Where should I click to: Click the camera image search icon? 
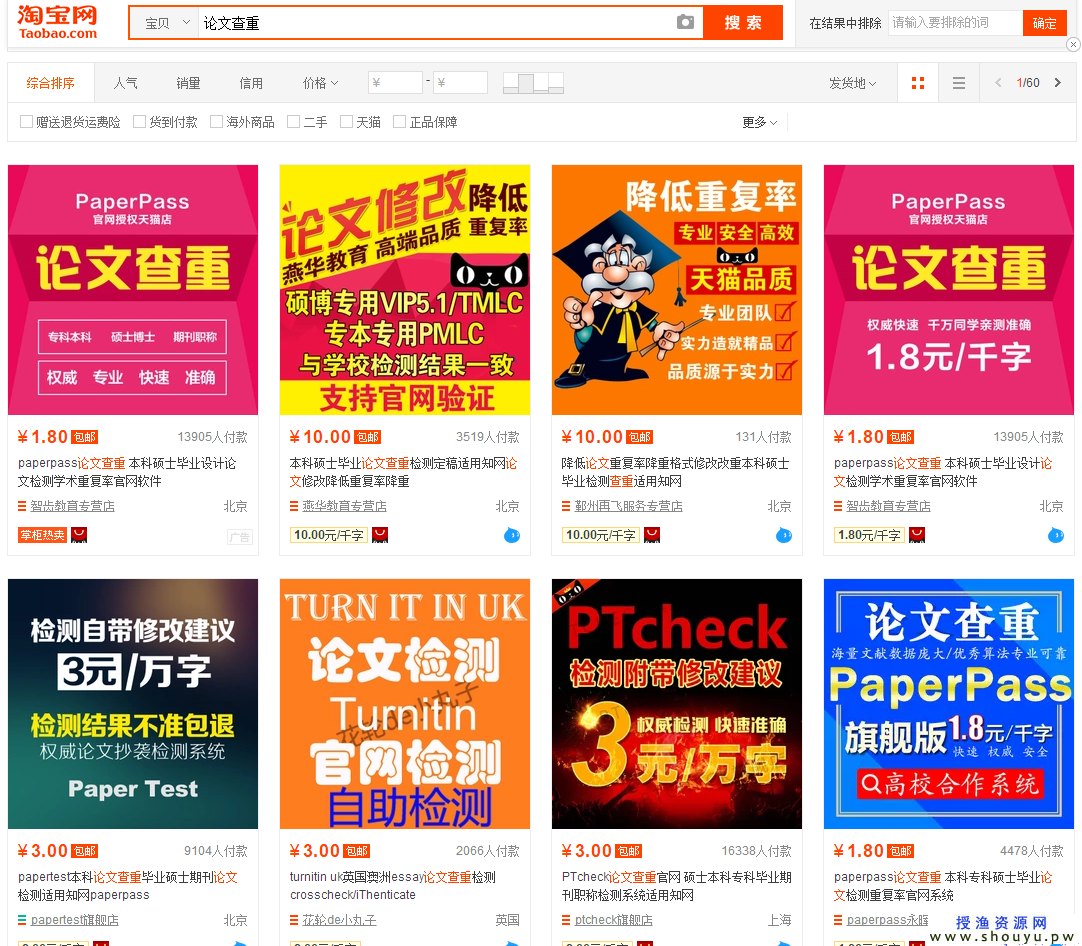pos(685,22)
